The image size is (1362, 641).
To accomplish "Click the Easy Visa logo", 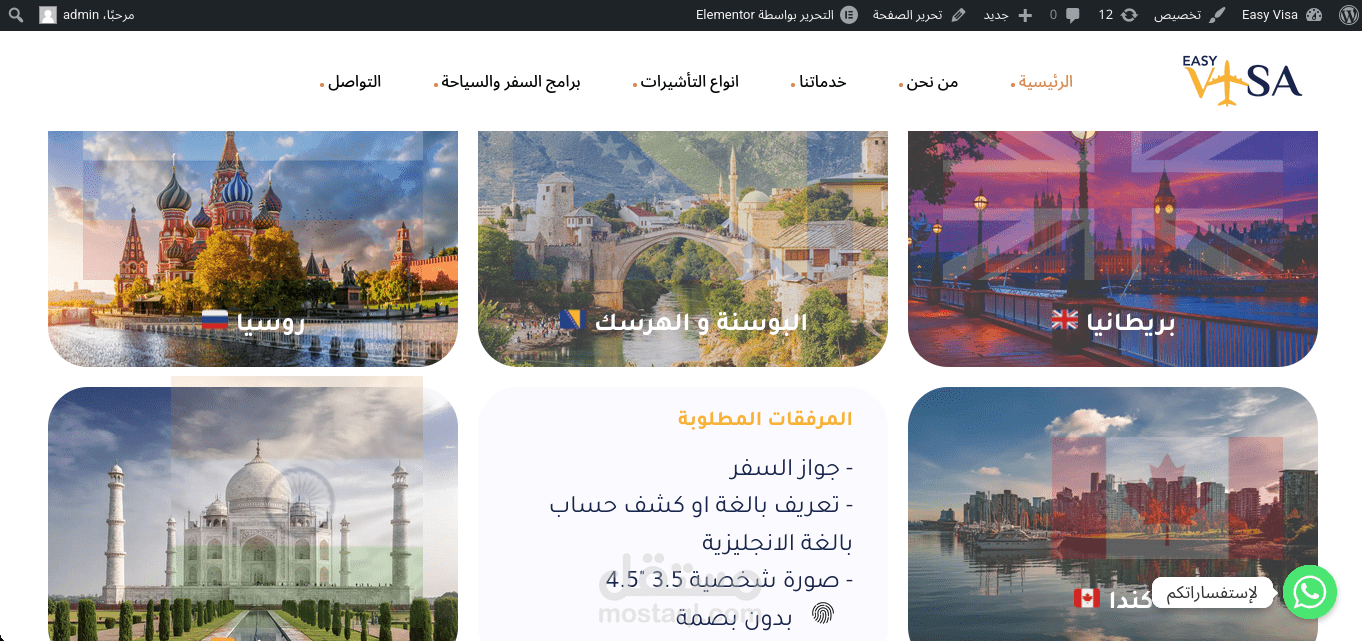I will (1242, 80).
